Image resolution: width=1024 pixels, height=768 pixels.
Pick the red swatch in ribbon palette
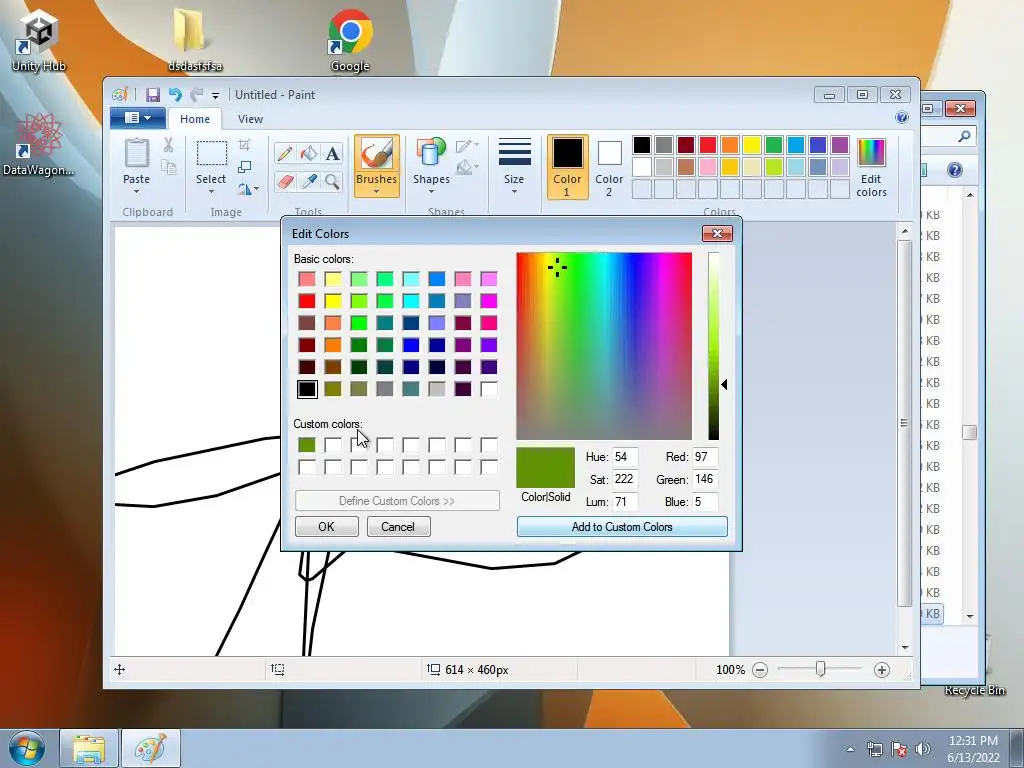tap(707, 145)
